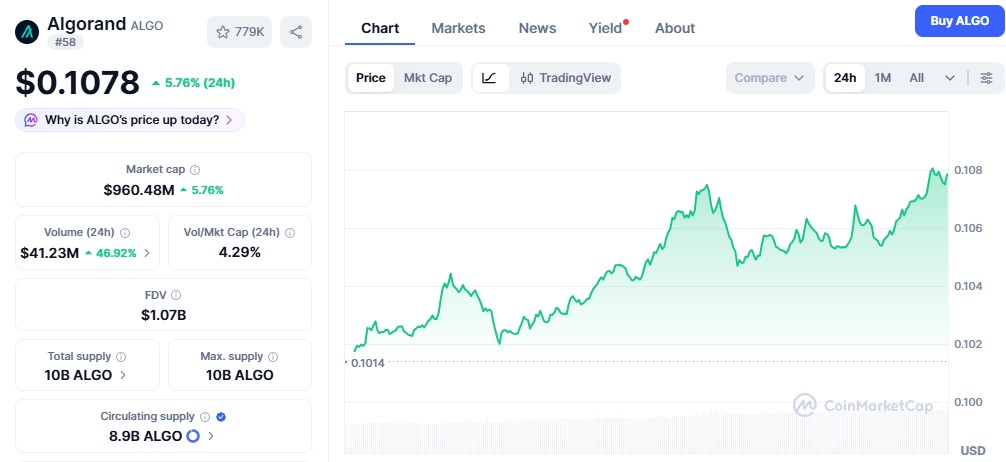Click the #58 rank badge
Screen dimensions: 1006x462
click(x=65, y=42)
